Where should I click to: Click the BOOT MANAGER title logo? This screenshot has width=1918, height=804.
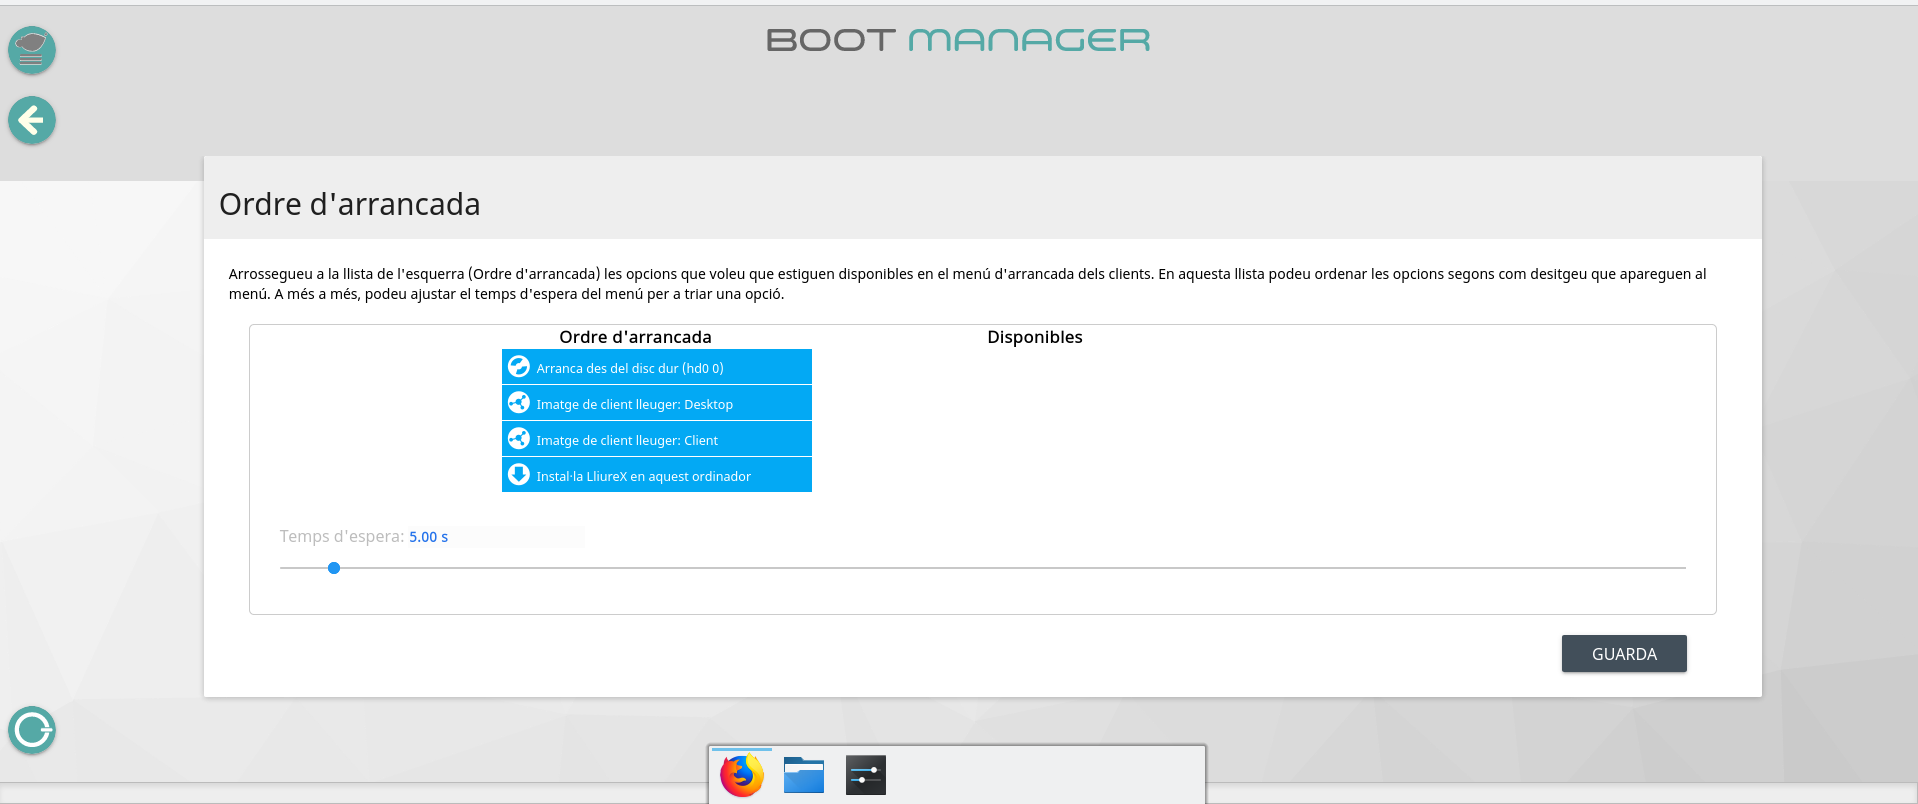click(958, 40)
